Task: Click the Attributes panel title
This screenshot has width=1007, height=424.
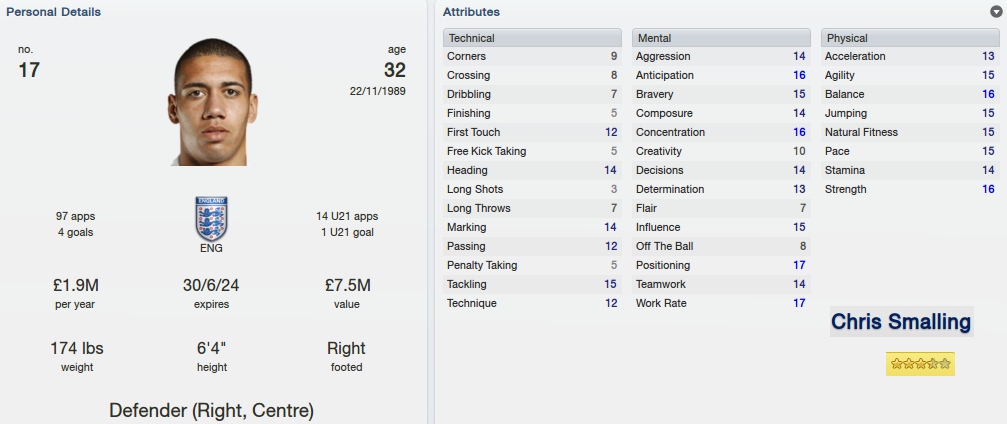Action: click(x=471, y=12)
